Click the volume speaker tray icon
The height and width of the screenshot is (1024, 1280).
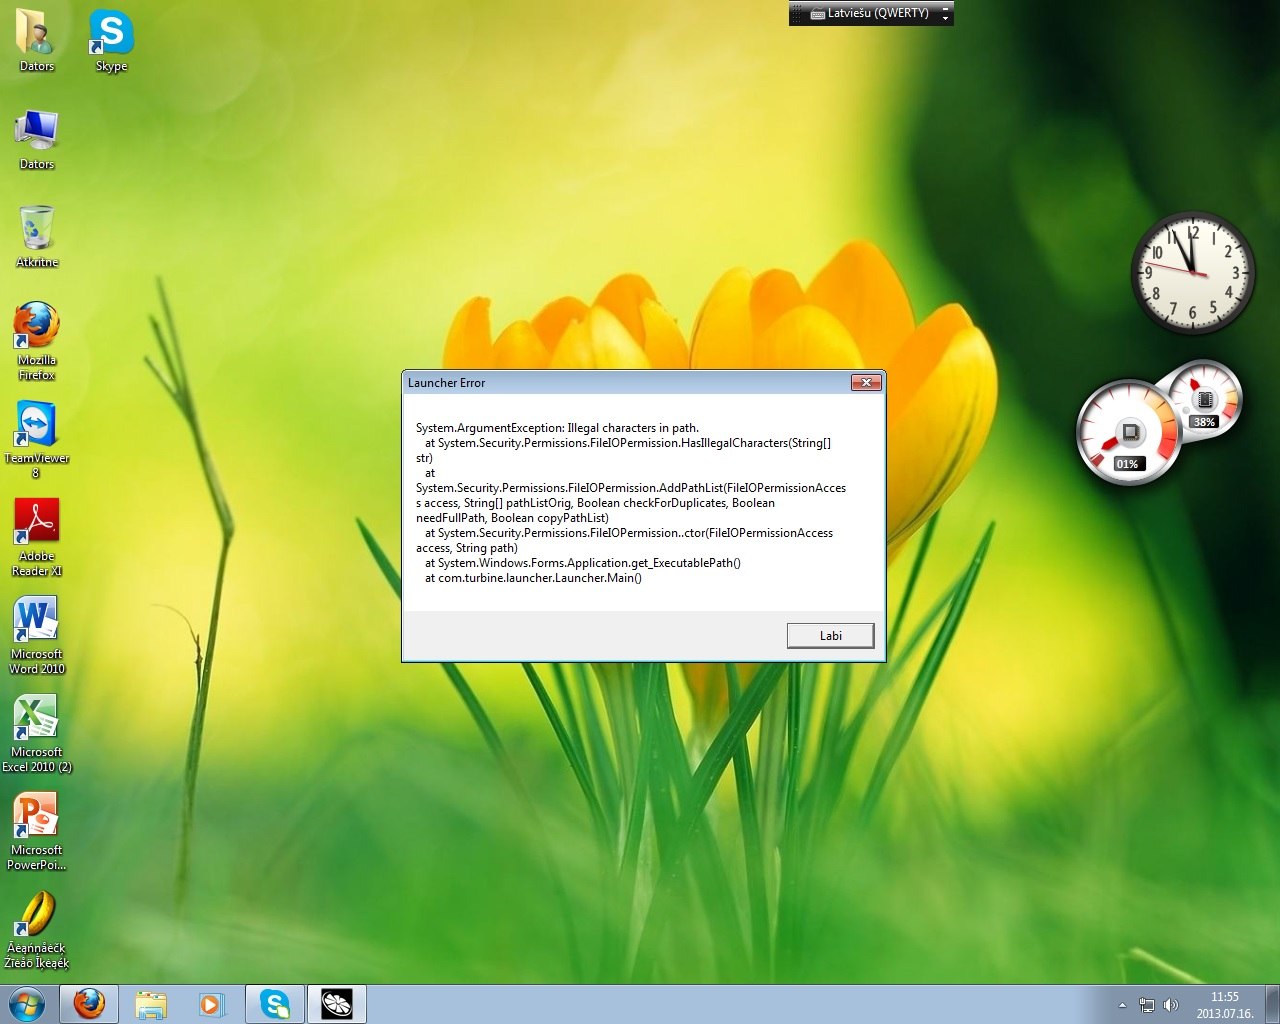coord(1171,1005)
